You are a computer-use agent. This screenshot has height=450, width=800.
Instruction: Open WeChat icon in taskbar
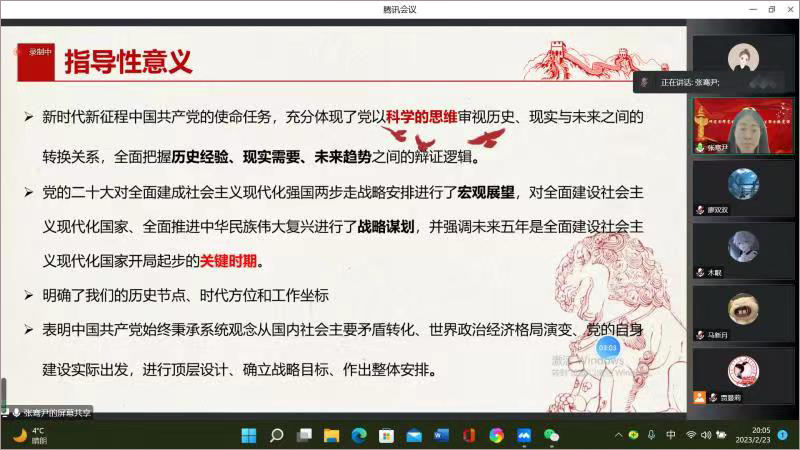(551, 435)
